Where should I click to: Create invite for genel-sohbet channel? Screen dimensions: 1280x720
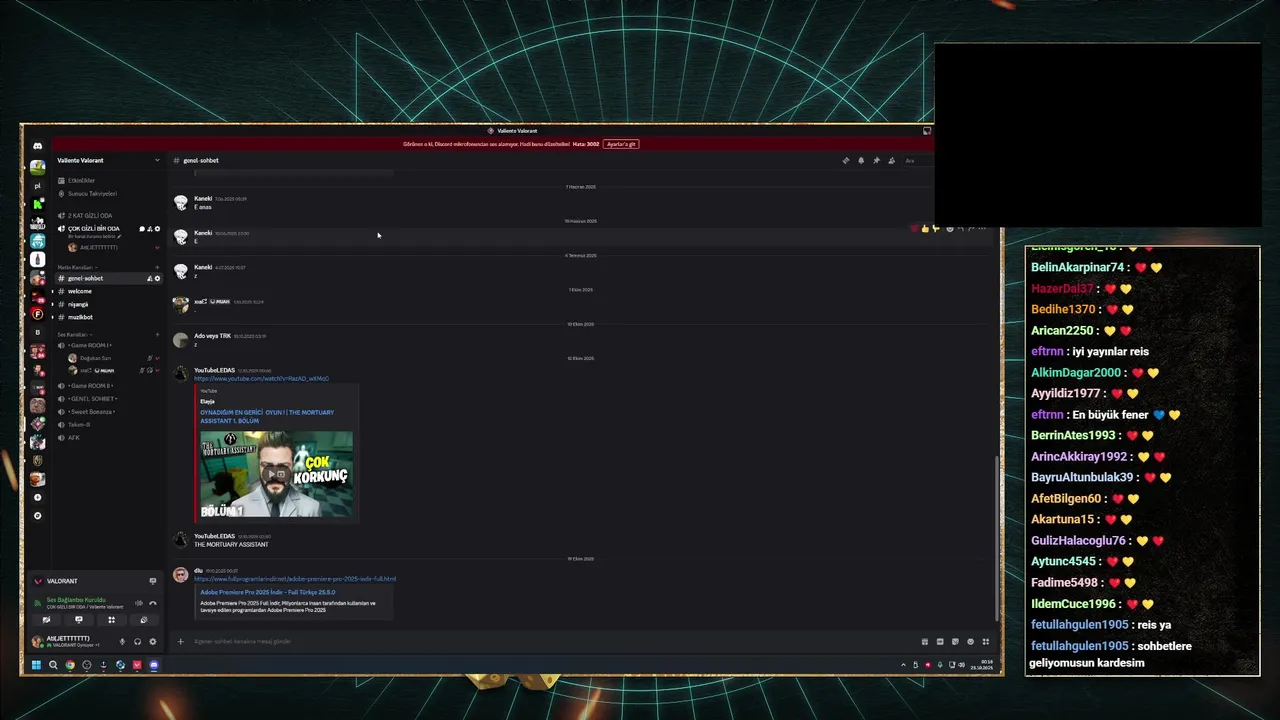pos(149,278)
